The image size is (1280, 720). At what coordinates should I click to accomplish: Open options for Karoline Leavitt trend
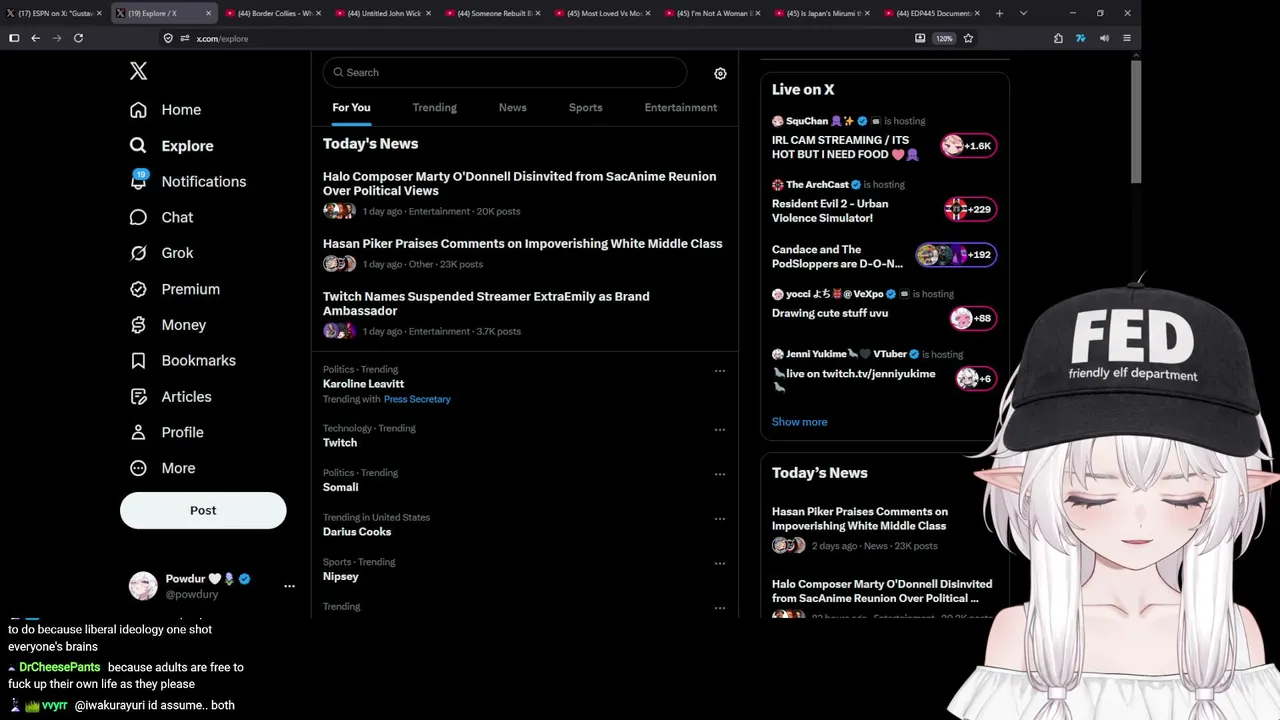coord(719,371)
